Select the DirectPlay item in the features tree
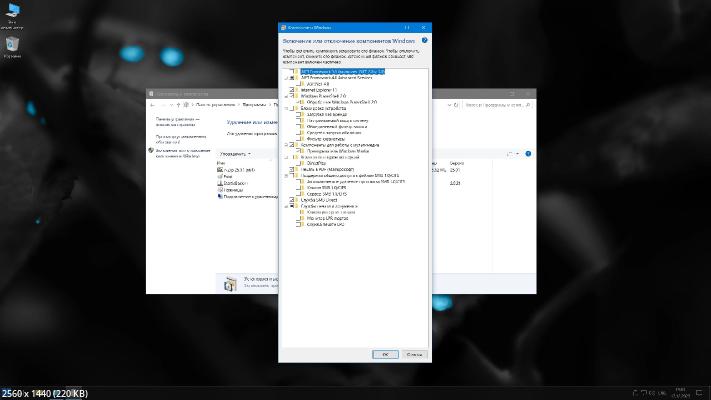Viewport: 711px width, 400px height. point(310,164)
